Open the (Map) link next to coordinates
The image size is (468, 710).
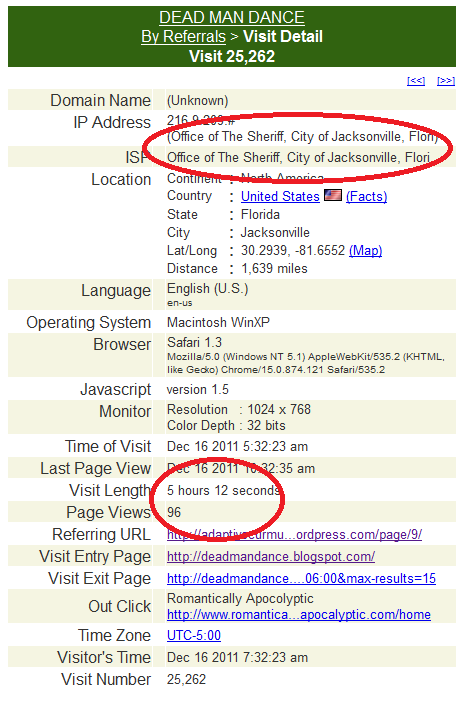coord(365,251)
